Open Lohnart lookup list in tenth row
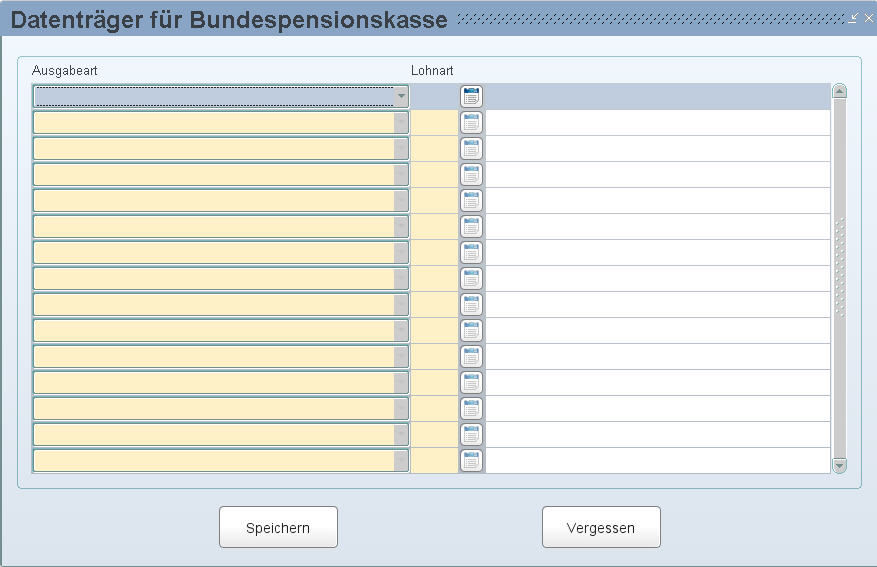 pos(471,330)
